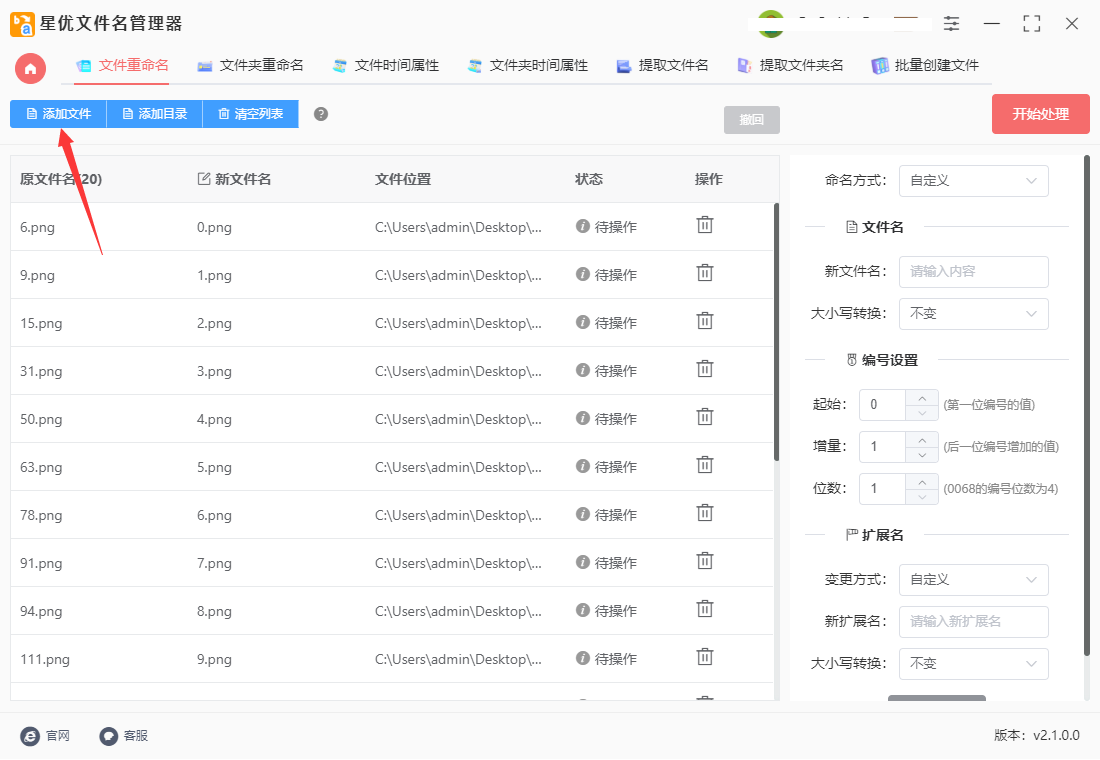Click the 位数 number field
Viewport: 1100px width, 760px height.
883,489
